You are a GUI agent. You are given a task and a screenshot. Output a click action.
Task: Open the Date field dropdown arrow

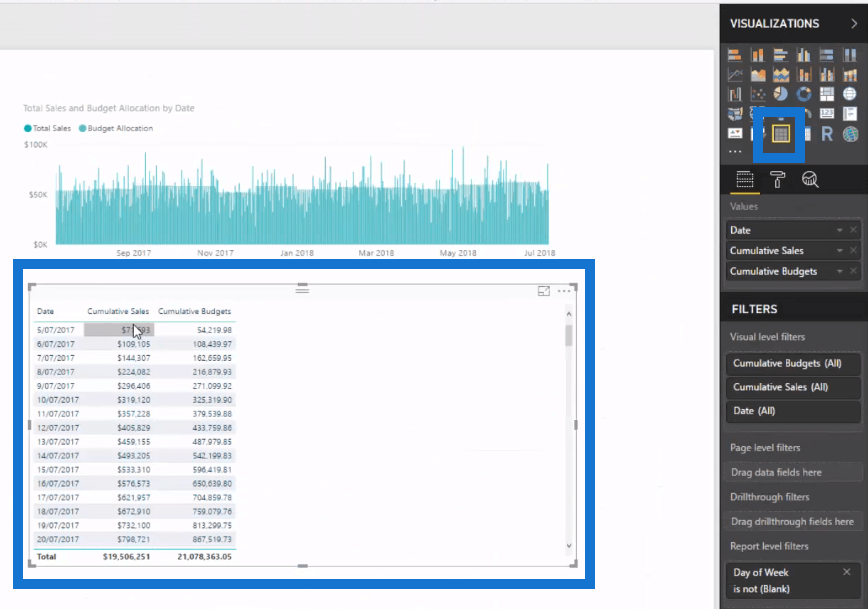coord(840,230)
